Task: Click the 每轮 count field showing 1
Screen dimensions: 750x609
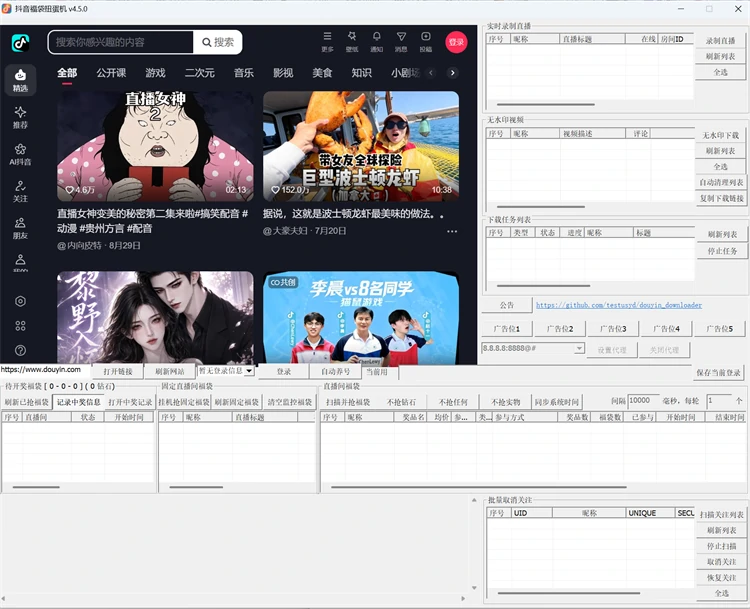Action: coord(720,401)
